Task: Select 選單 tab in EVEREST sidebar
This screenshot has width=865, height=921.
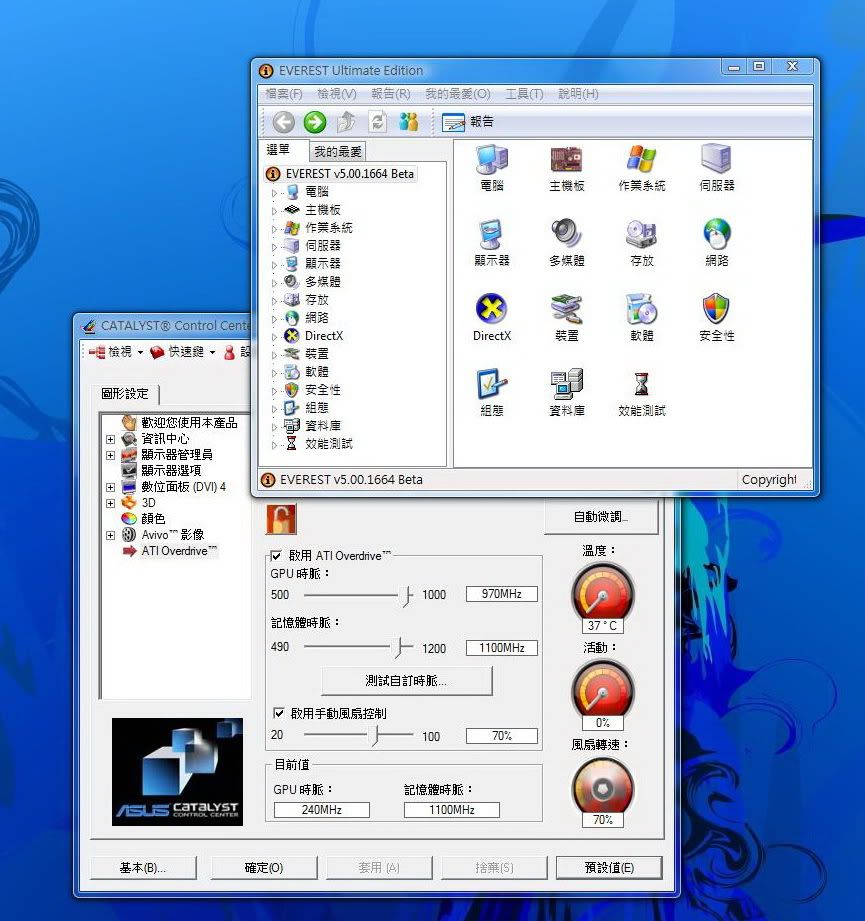Action: pyautogui.click(x=278, y=150)
